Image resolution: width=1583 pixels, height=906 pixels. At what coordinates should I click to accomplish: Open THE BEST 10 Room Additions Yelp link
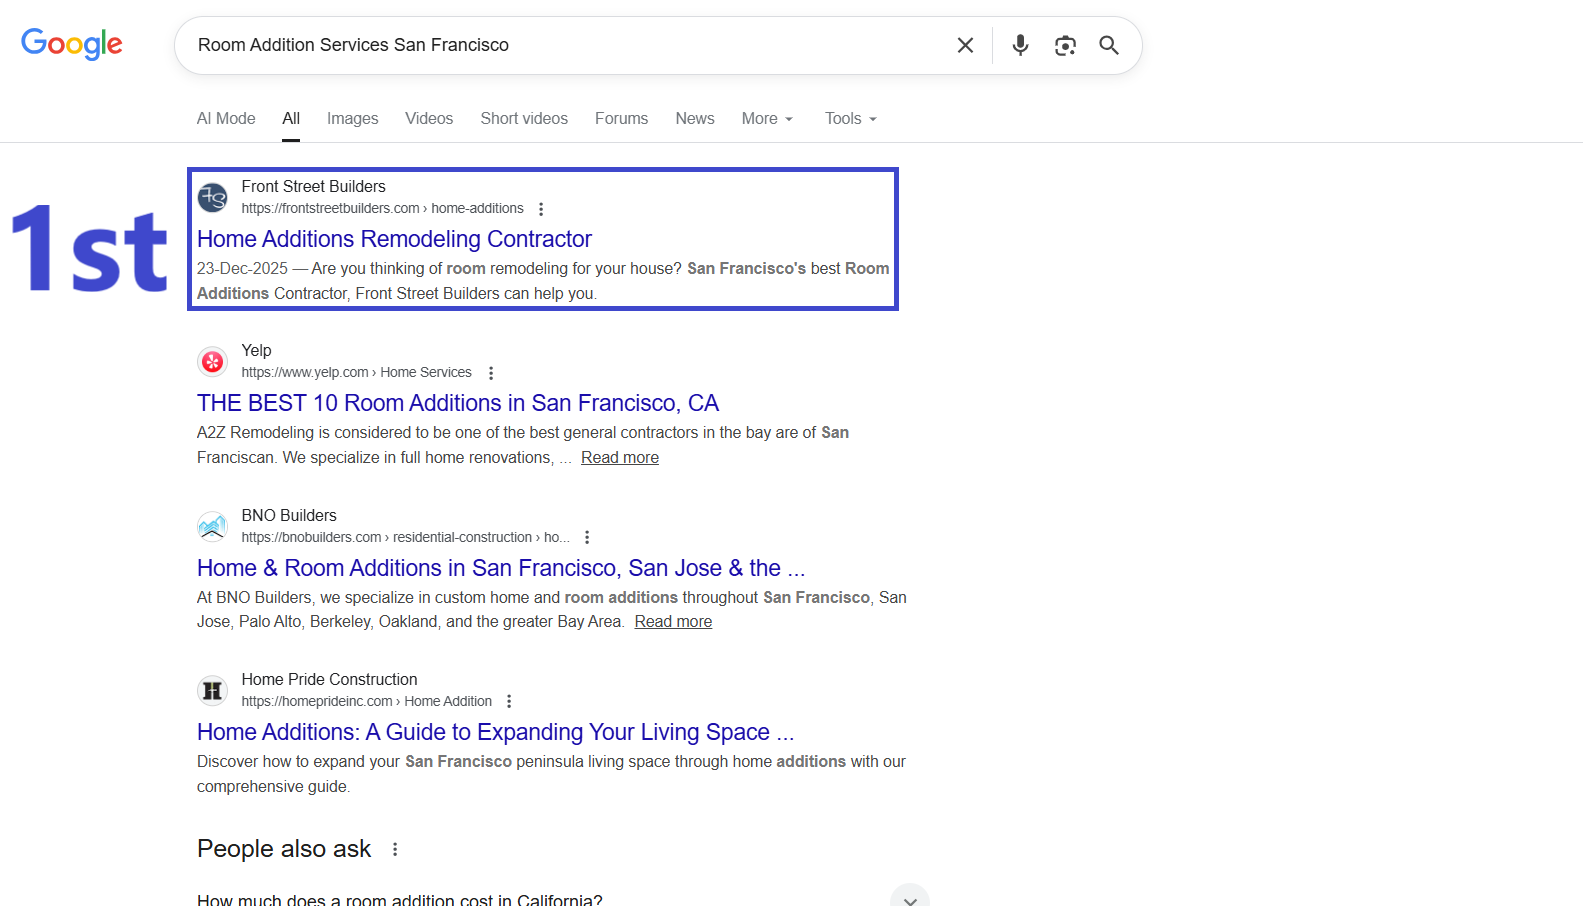457,403
